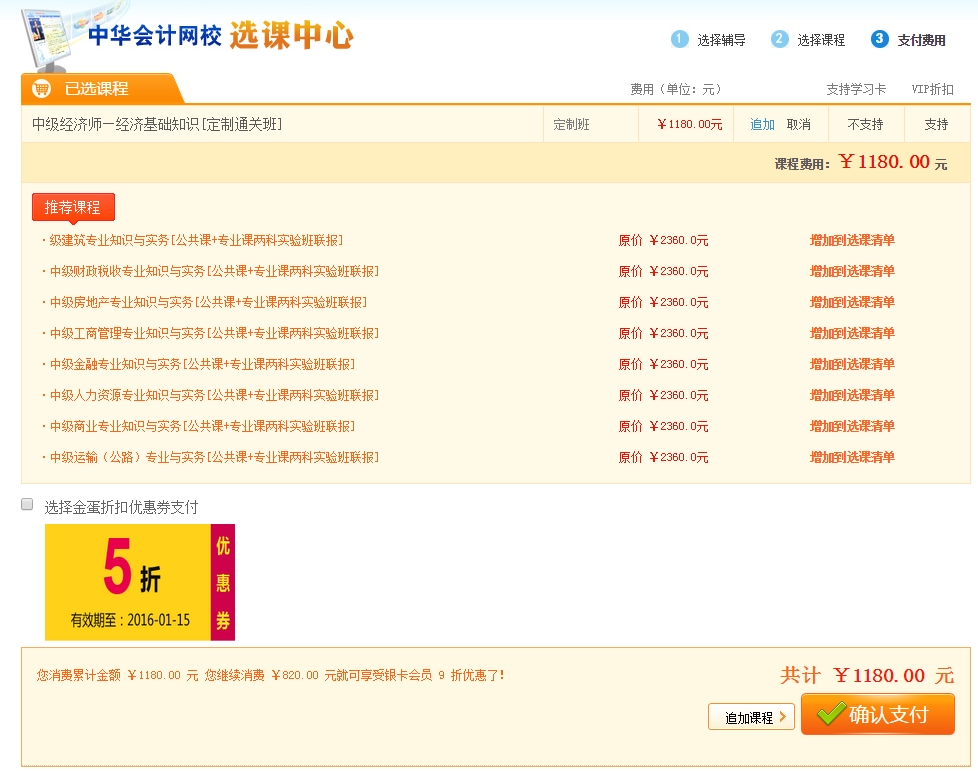Click the green checkmark on 确认支付 button
978x771 pixels.
(x=830, y=714)
